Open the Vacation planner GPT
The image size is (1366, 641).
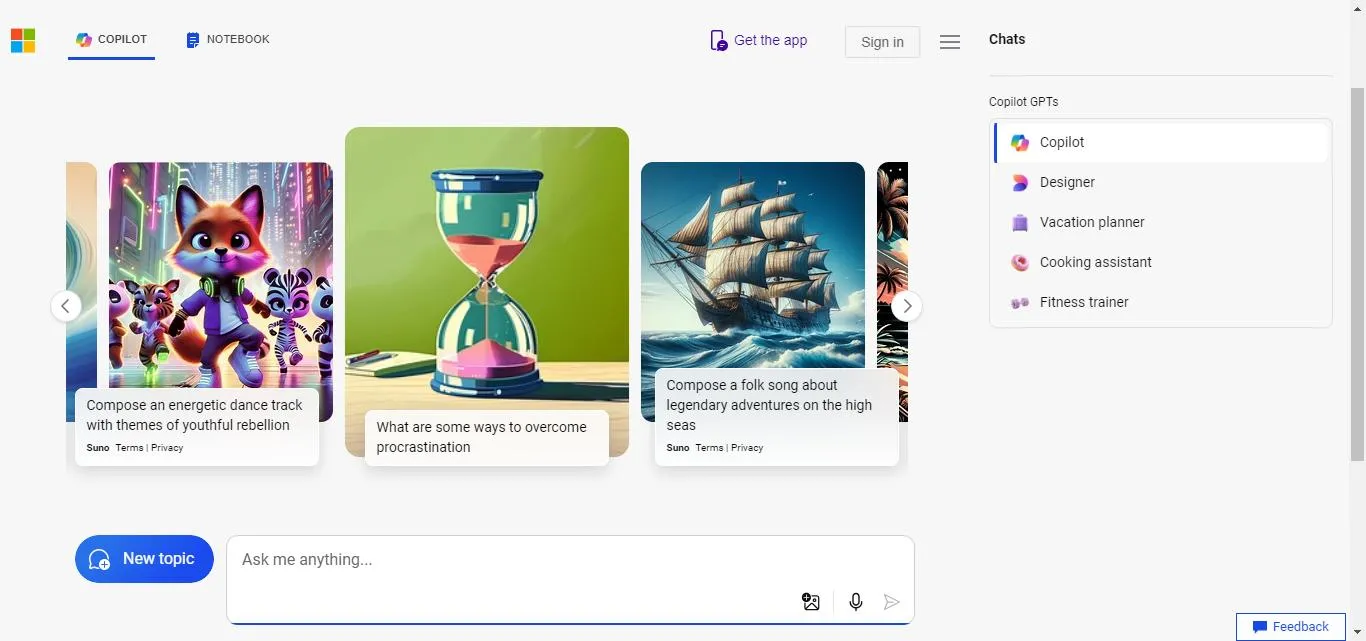coord(1092,222)
